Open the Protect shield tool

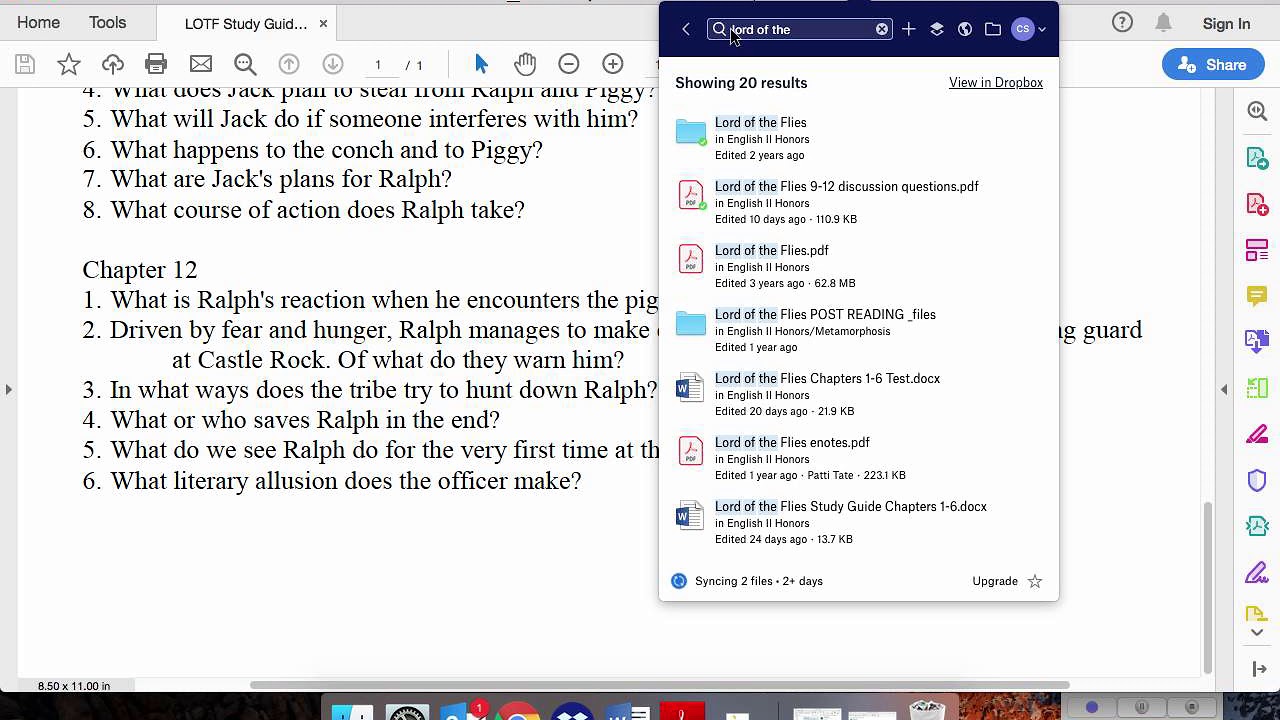coord(1257,480)
